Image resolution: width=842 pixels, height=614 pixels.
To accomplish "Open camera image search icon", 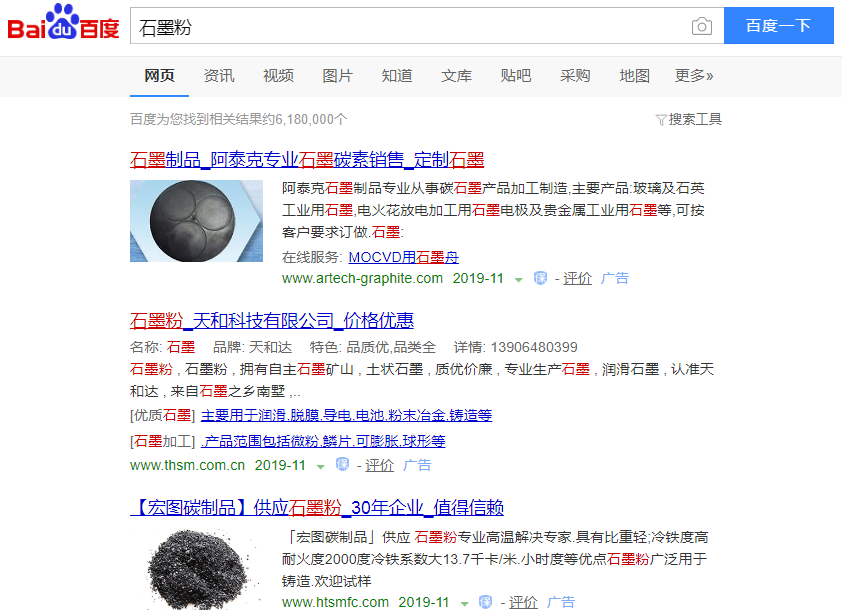I will [701, 26].
